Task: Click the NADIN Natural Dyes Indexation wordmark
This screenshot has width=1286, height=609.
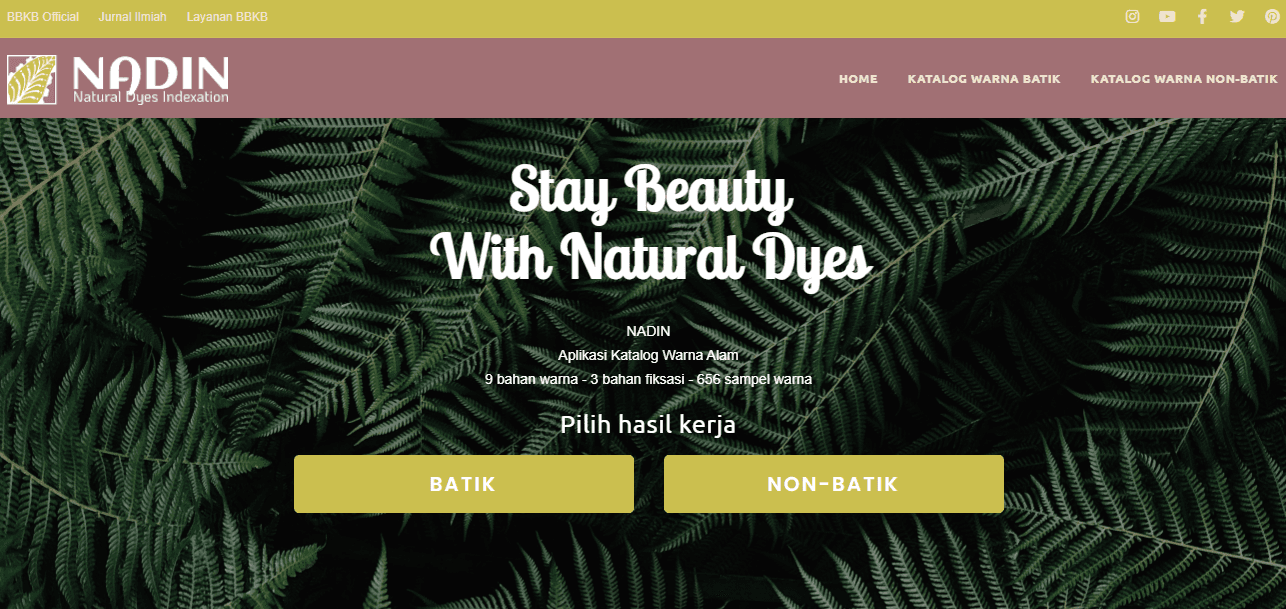Action: pos(151,79)
